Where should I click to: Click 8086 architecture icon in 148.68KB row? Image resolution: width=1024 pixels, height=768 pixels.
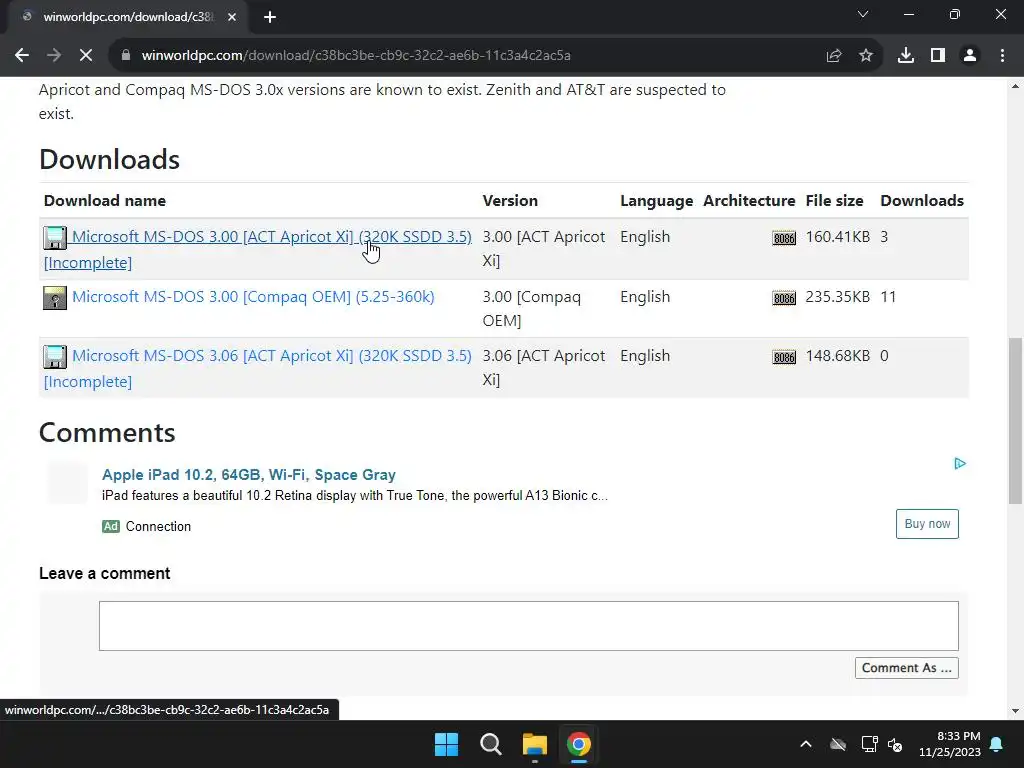coord(784,357)
